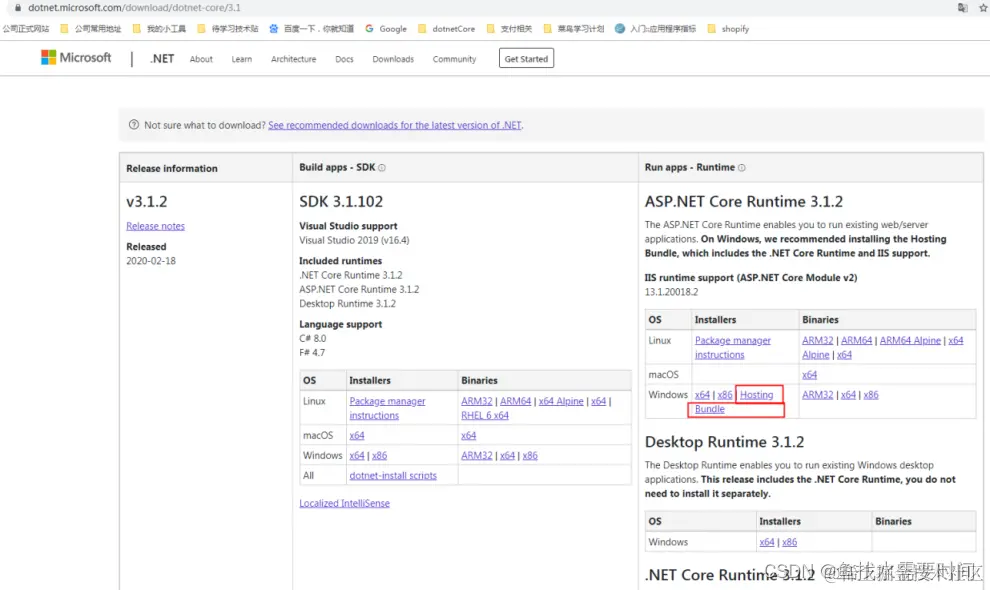The height and width of the screenshot is (590, 990).
Task: Click the IIS module version 13.1.20018.2
Action: point(671,292)
